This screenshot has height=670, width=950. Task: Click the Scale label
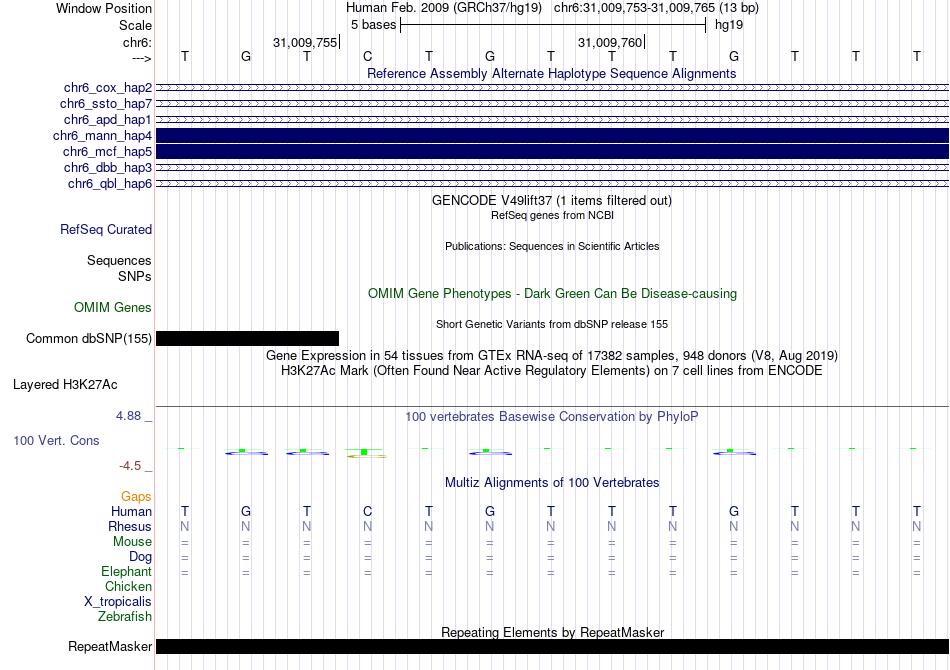135,25
